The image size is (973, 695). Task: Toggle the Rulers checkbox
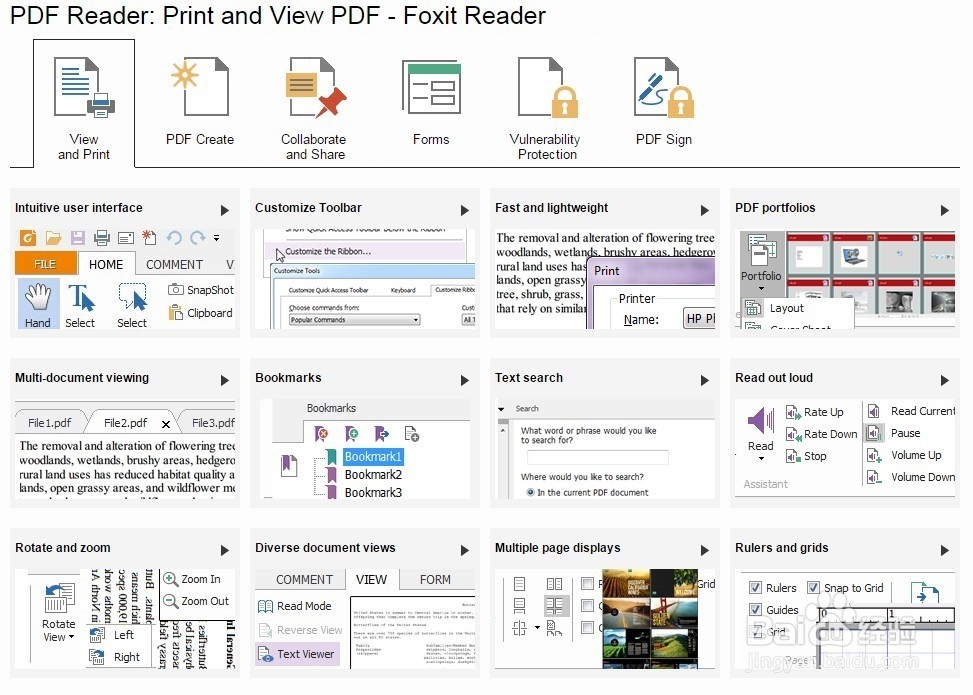click(755, 588)
